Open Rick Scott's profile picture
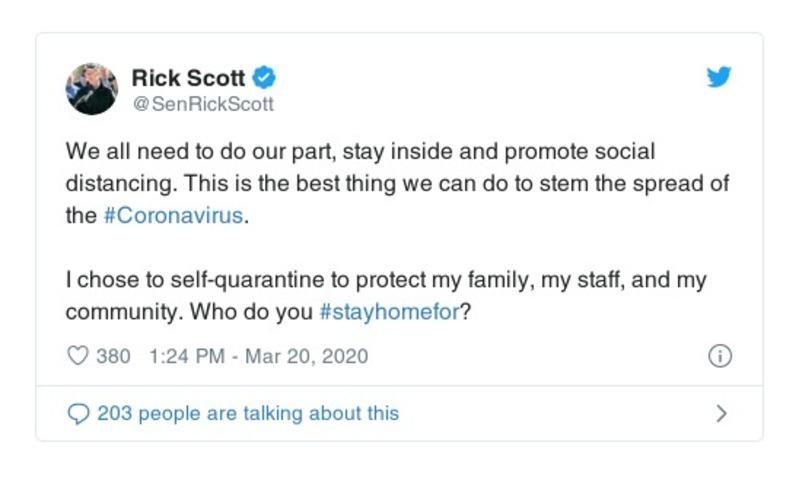Image resolution: width=799 pixels, height=490 pixels. click(x=92, y=88)
